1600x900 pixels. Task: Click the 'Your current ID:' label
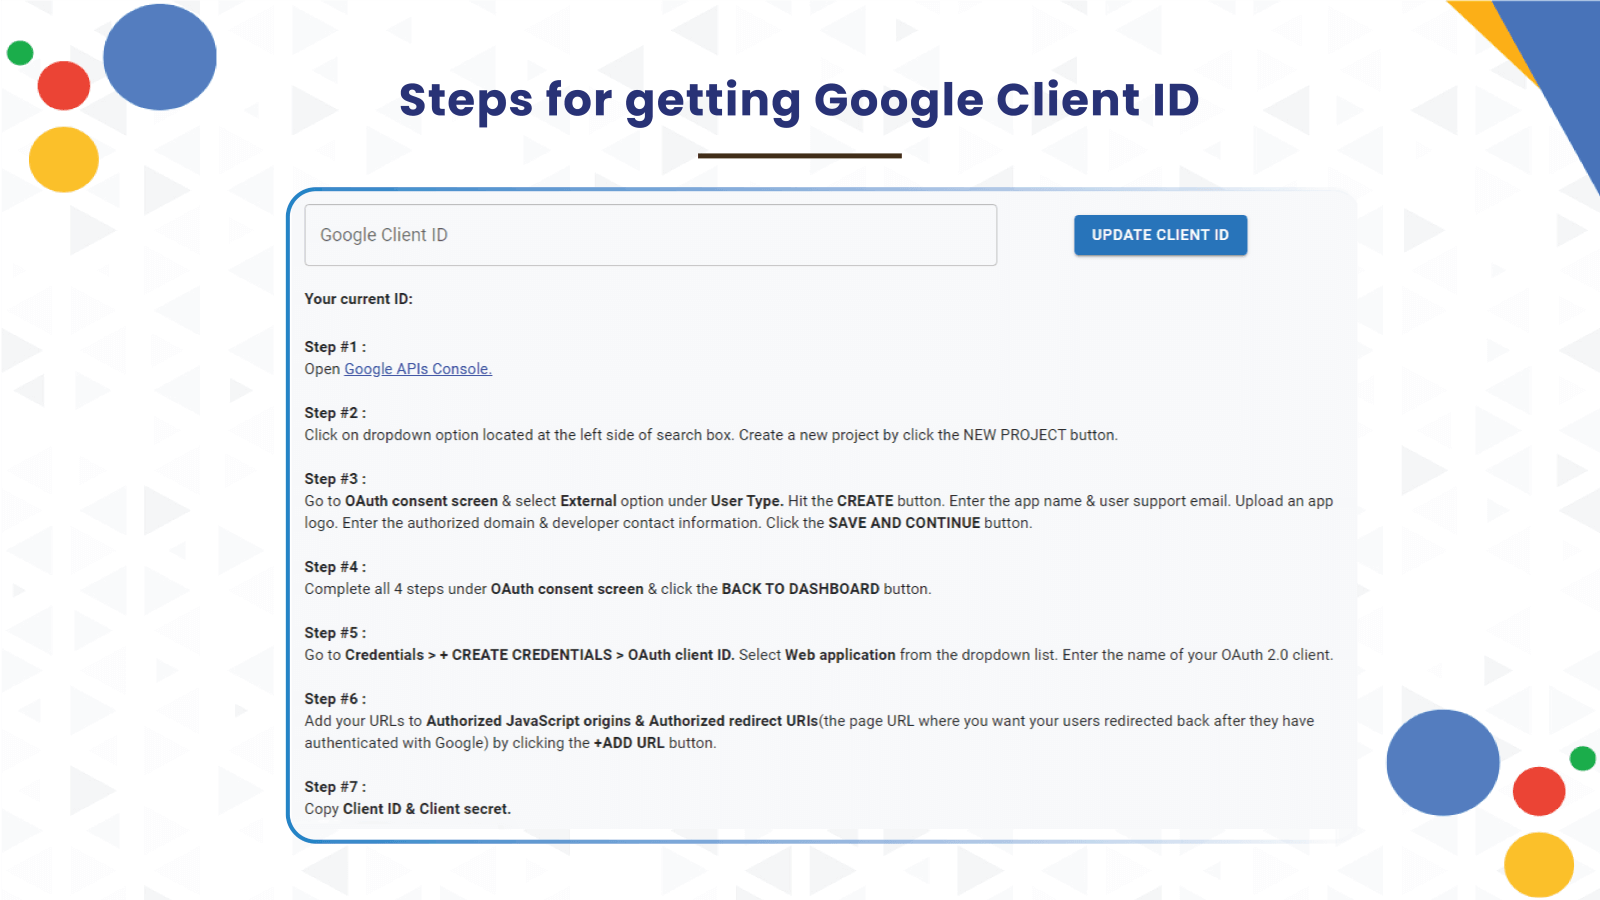[358, 299]
